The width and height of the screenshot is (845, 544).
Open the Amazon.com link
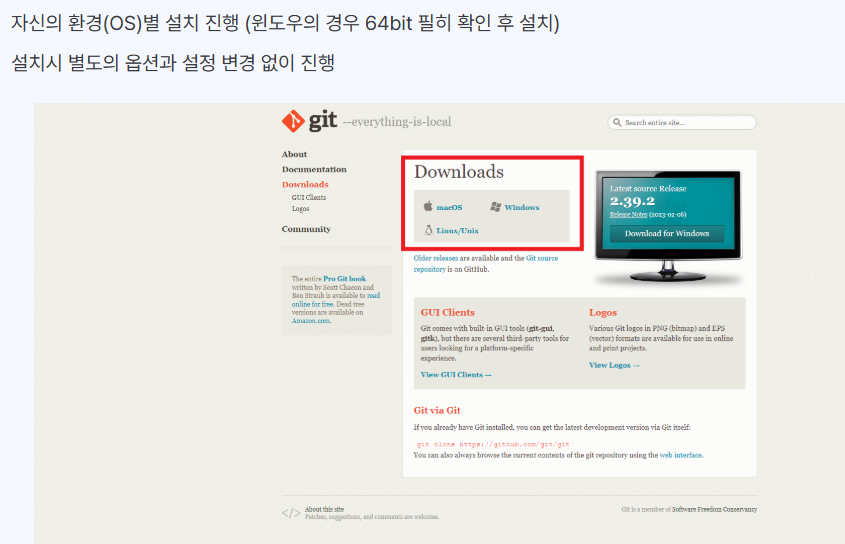(x=311, y=321)
